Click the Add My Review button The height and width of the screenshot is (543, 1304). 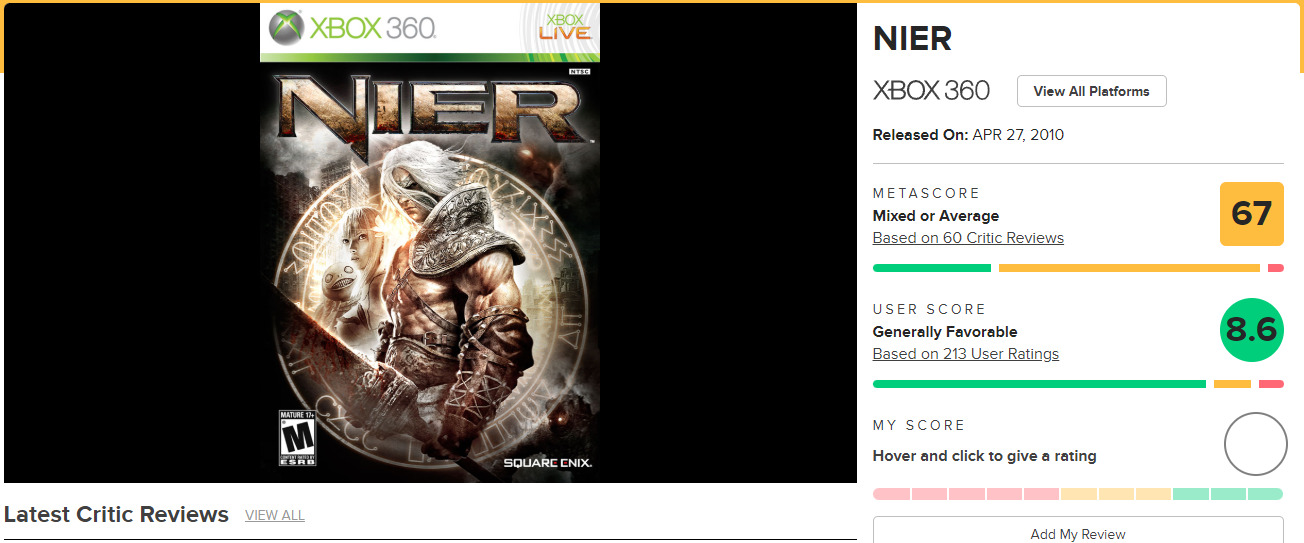(1078, 531)
